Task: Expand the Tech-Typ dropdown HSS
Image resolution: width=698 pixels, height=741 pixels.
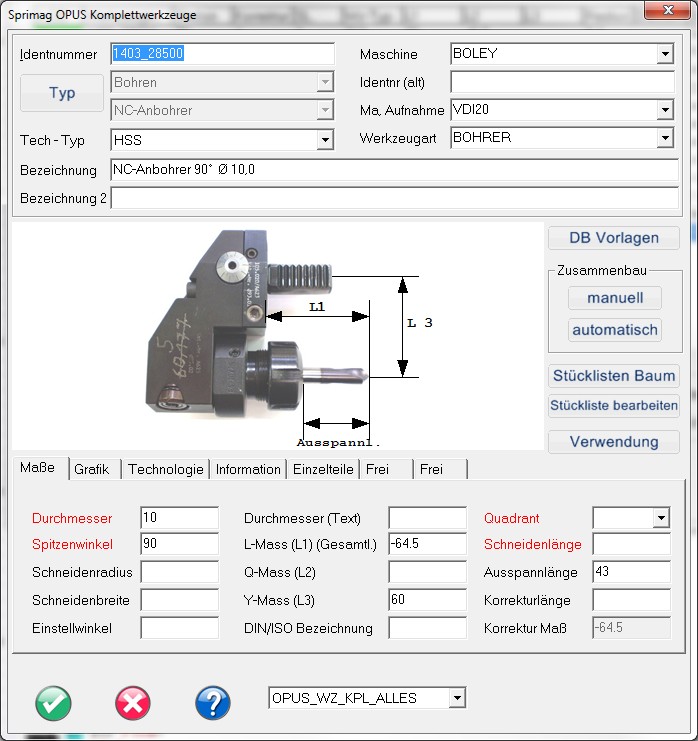Action: [325, 140]
